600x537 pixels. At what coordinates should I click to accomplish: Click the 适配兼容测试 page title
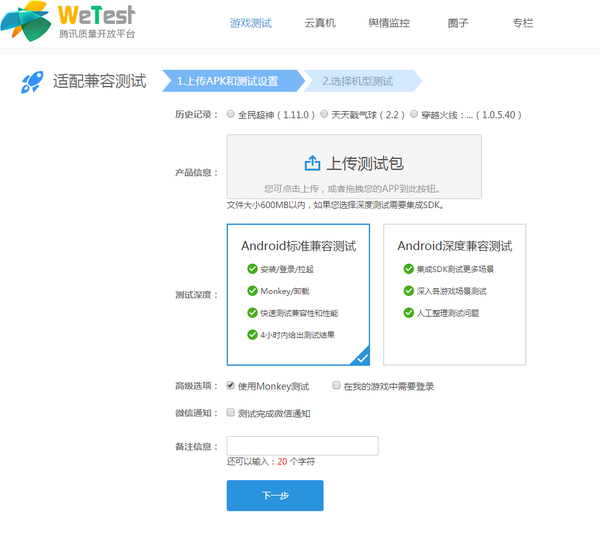(99, 81)
